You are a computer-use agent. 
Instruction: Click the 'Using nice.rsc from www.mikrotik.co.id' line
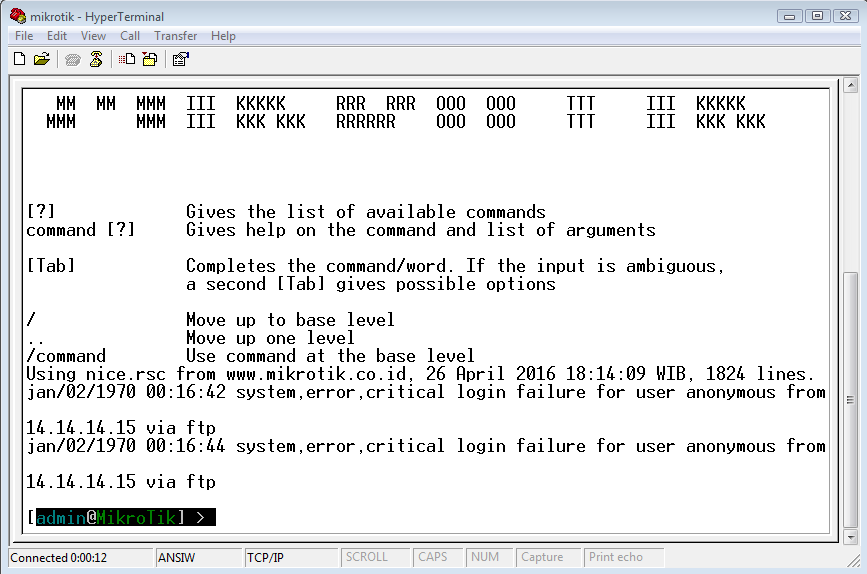(x=420, y=374)
